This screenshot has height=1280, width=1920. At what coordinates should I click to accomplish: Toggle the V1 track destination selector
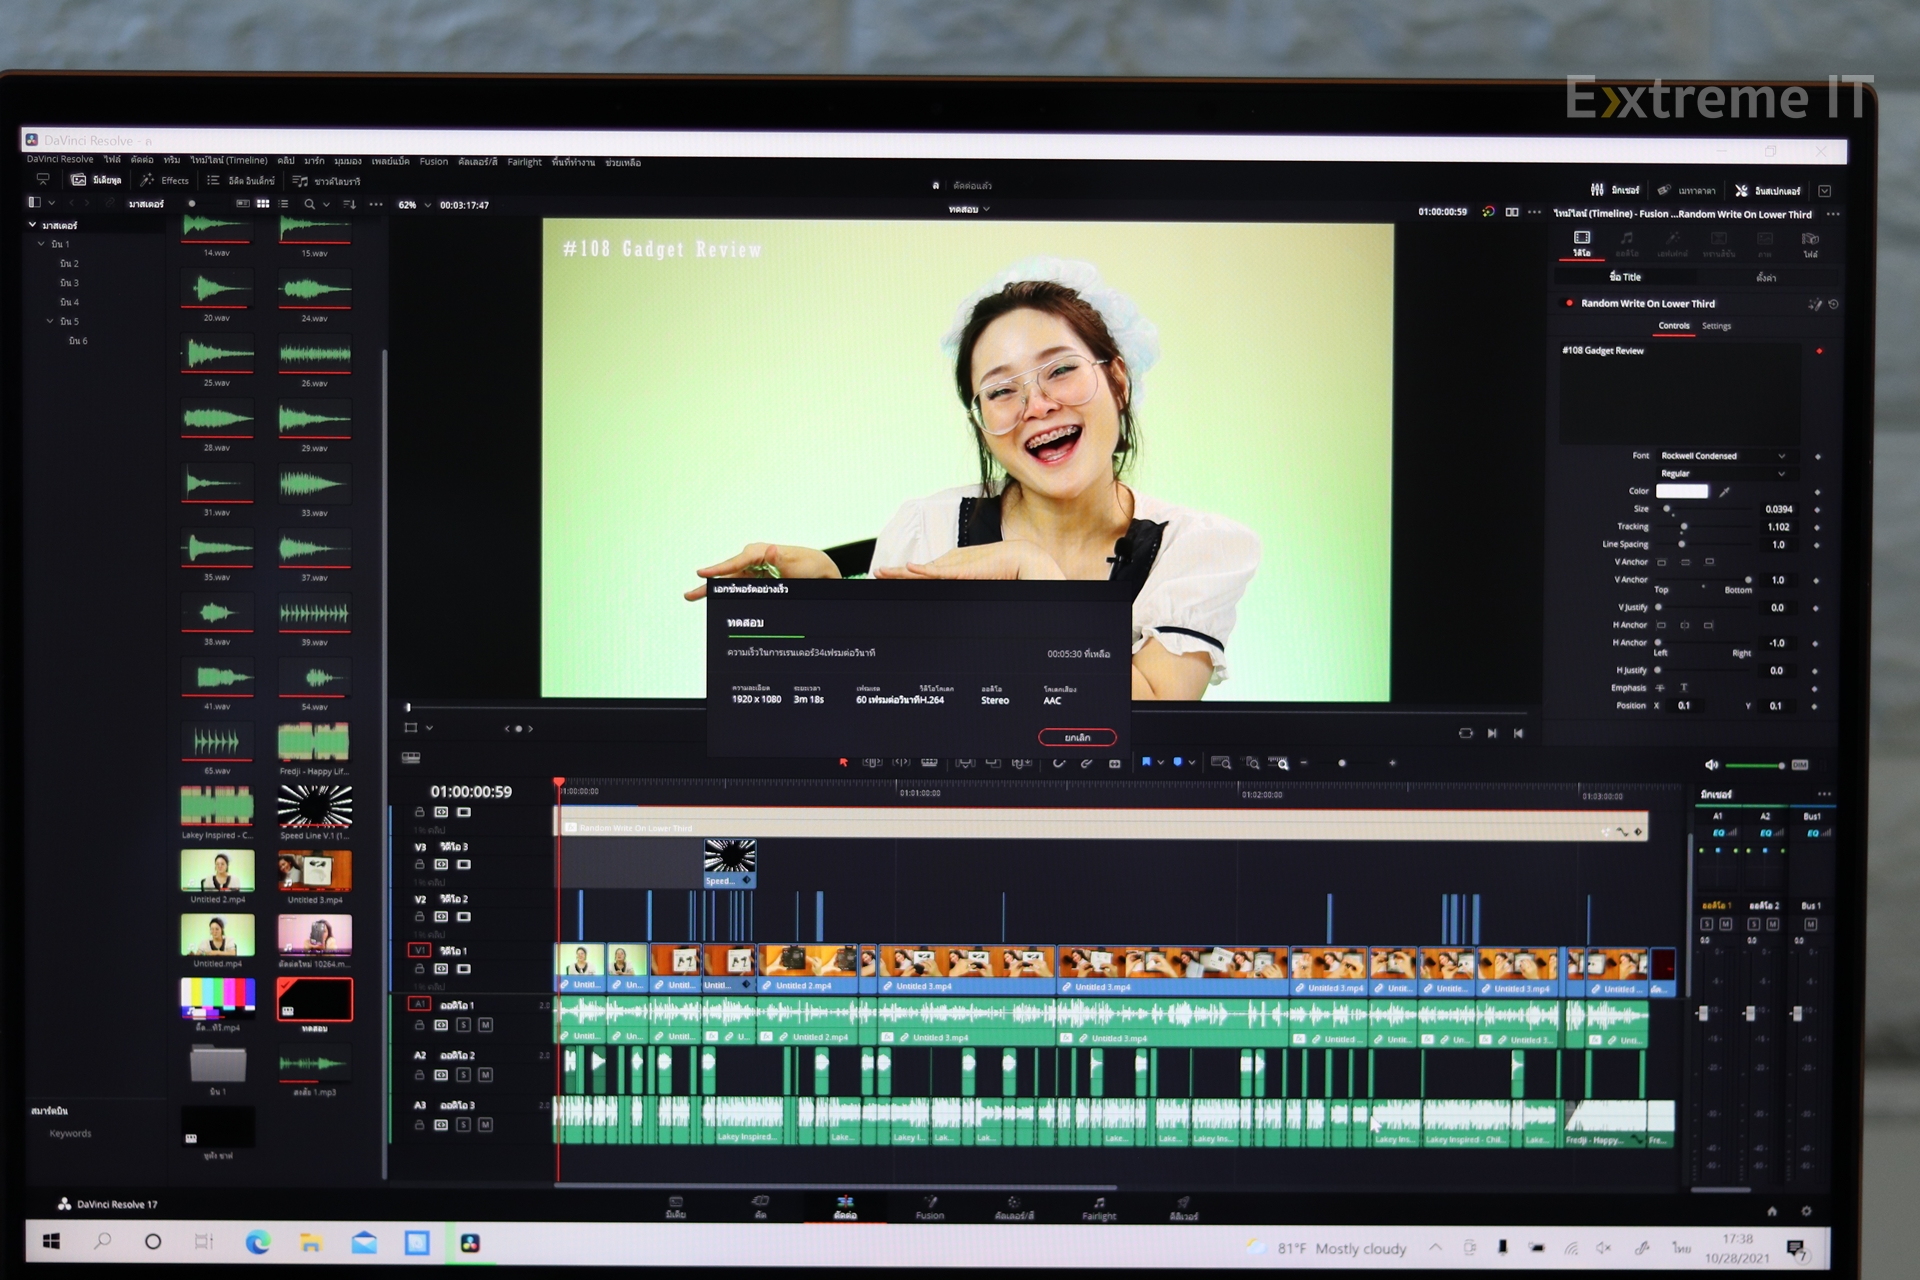[420, 950]
